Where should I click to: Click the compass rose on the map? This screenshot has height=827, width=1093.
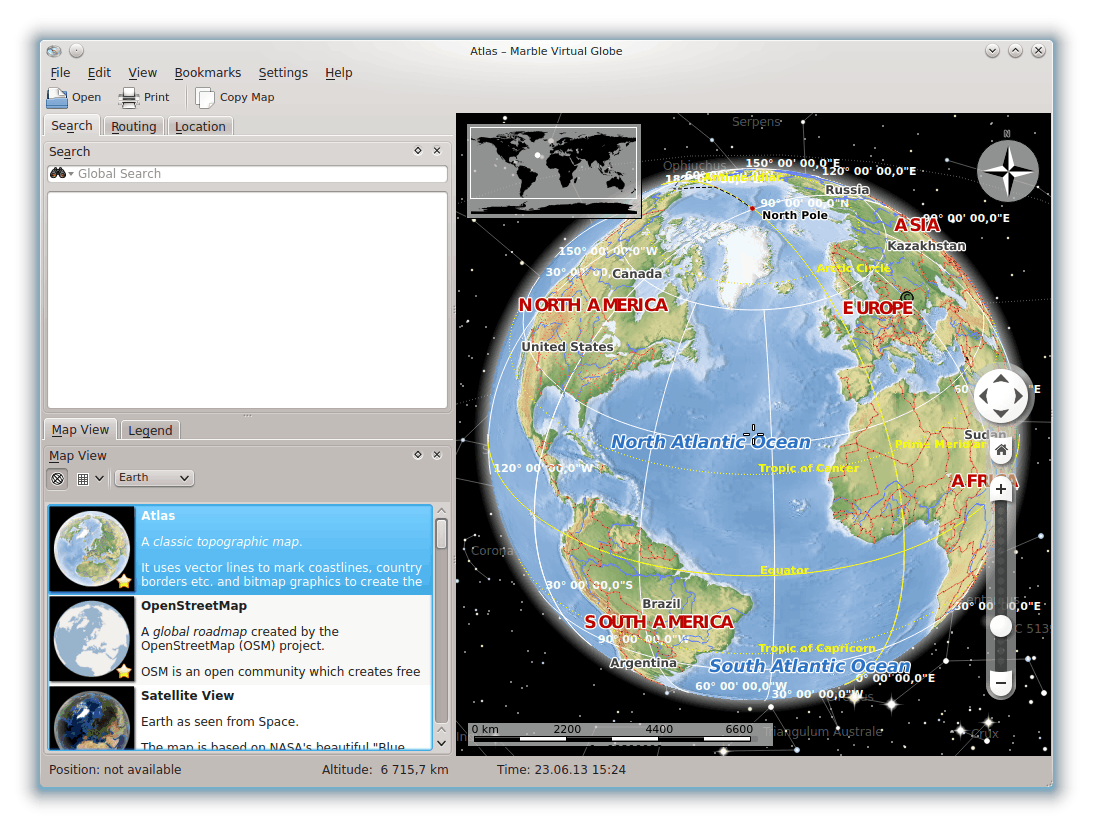coord(1007,169)
